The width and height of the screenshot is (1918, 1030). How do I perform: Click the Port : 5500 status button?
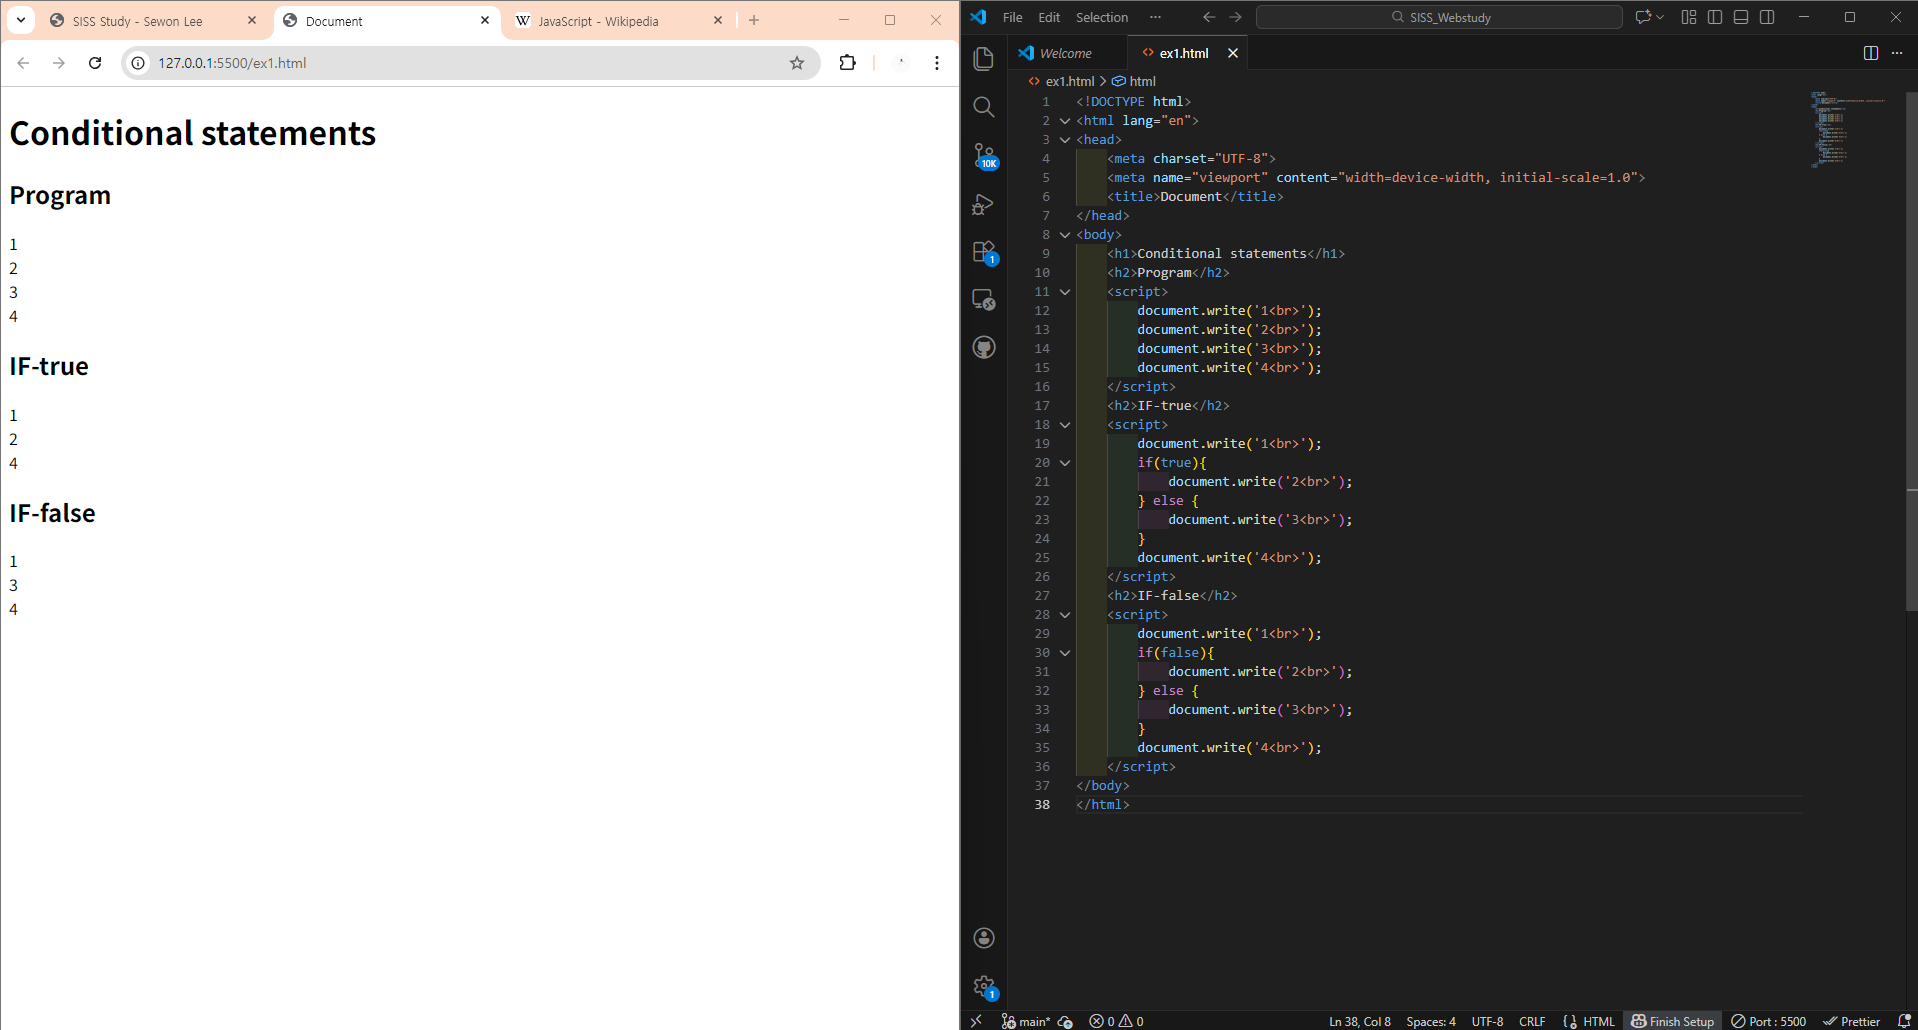[x=1769, y=1021]
